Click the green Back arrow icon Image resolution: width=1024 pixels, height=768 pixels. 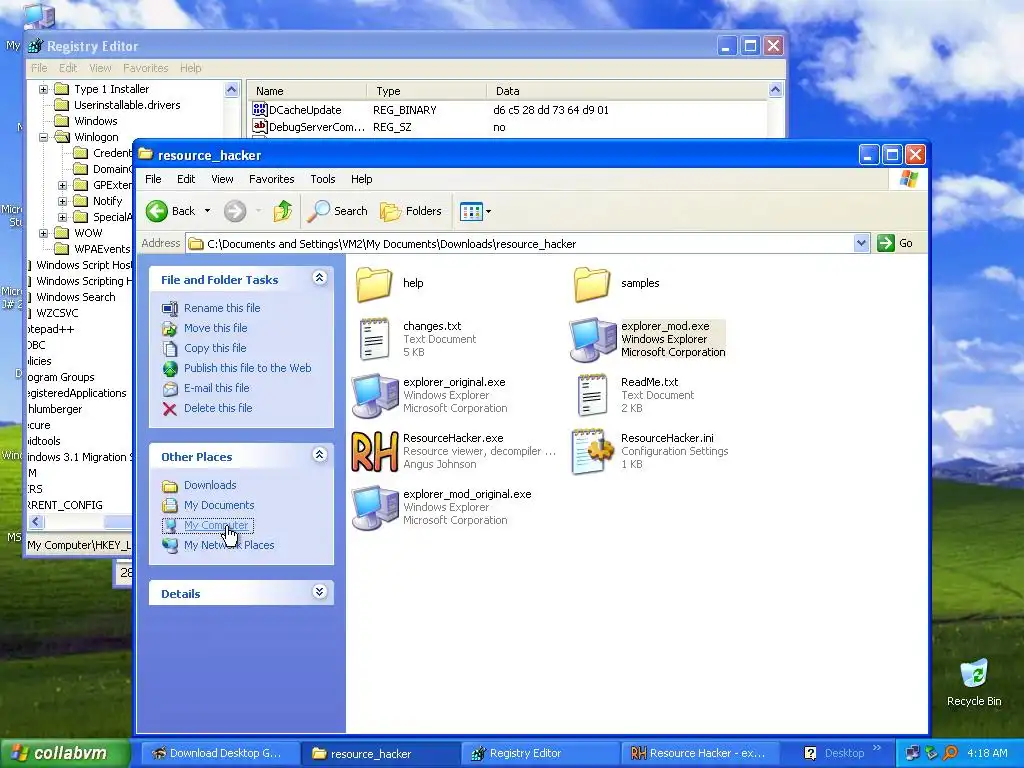[x=157, y=211]
